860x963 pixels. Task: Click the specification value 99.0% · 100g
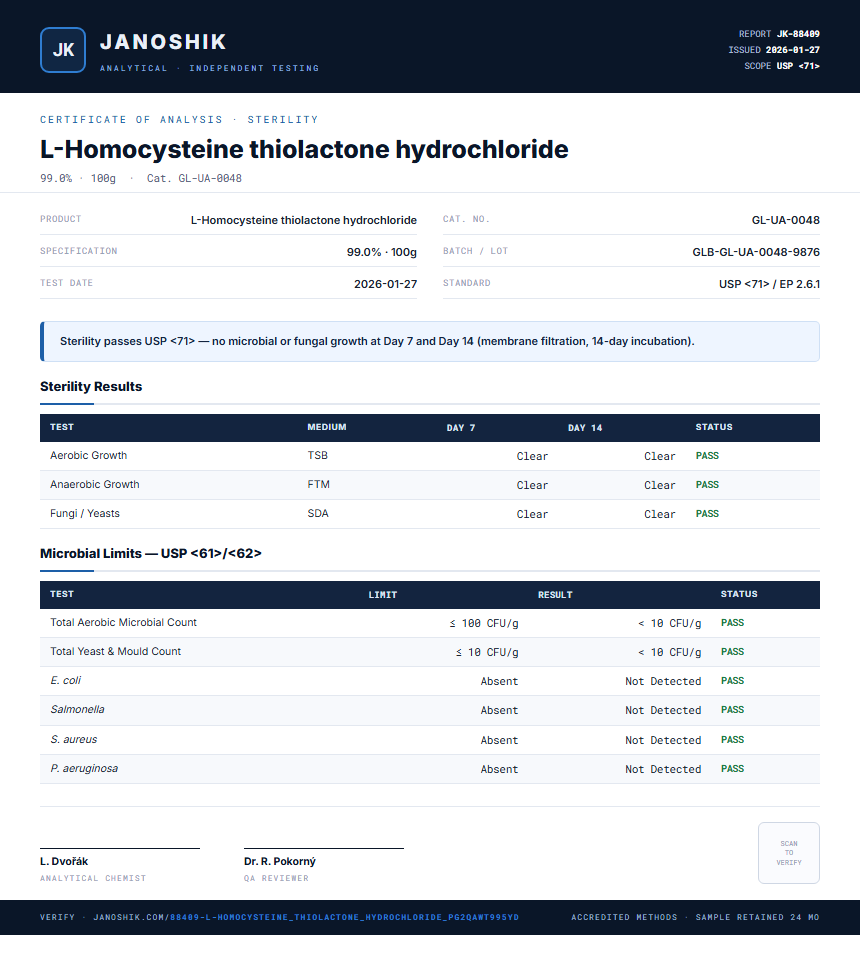(x=381, y=252)
